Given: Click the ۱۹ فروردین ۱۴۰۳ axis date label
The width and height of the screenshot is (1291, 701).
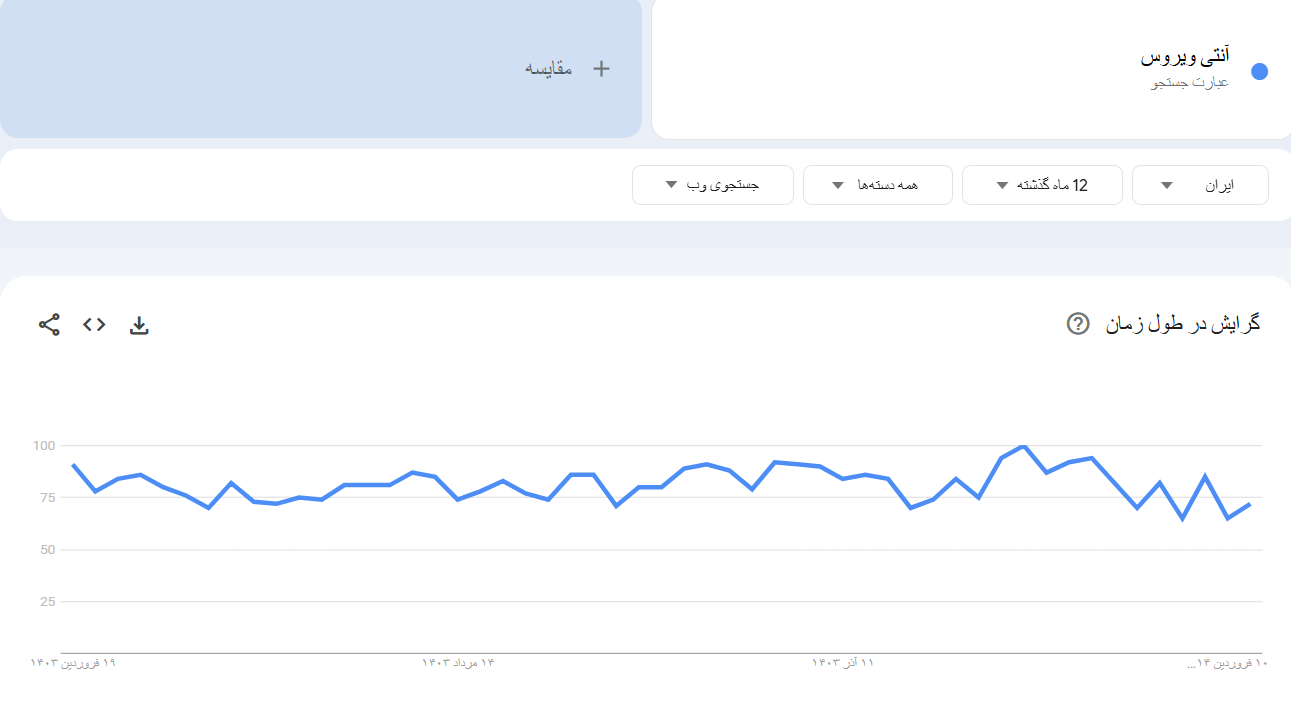Looking at the screenshot, I should (73, 663).
